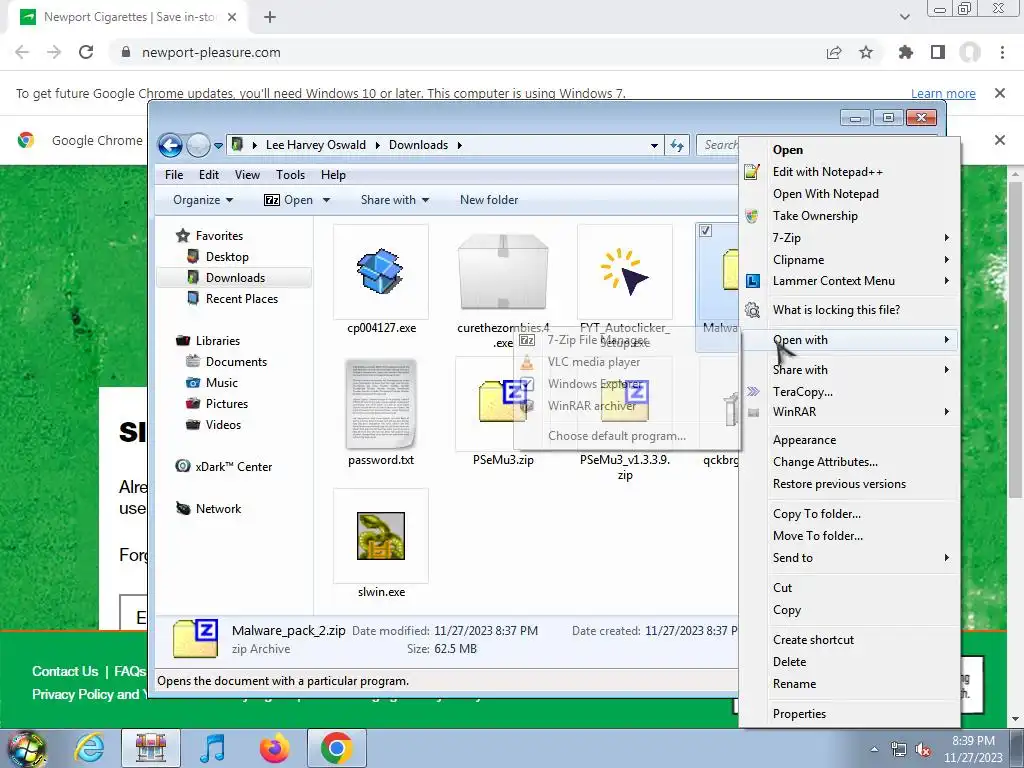Open Edit menu in Explorer
Image resolution: width=1024 pixels, height=768 pixels.
coord(209,175)
